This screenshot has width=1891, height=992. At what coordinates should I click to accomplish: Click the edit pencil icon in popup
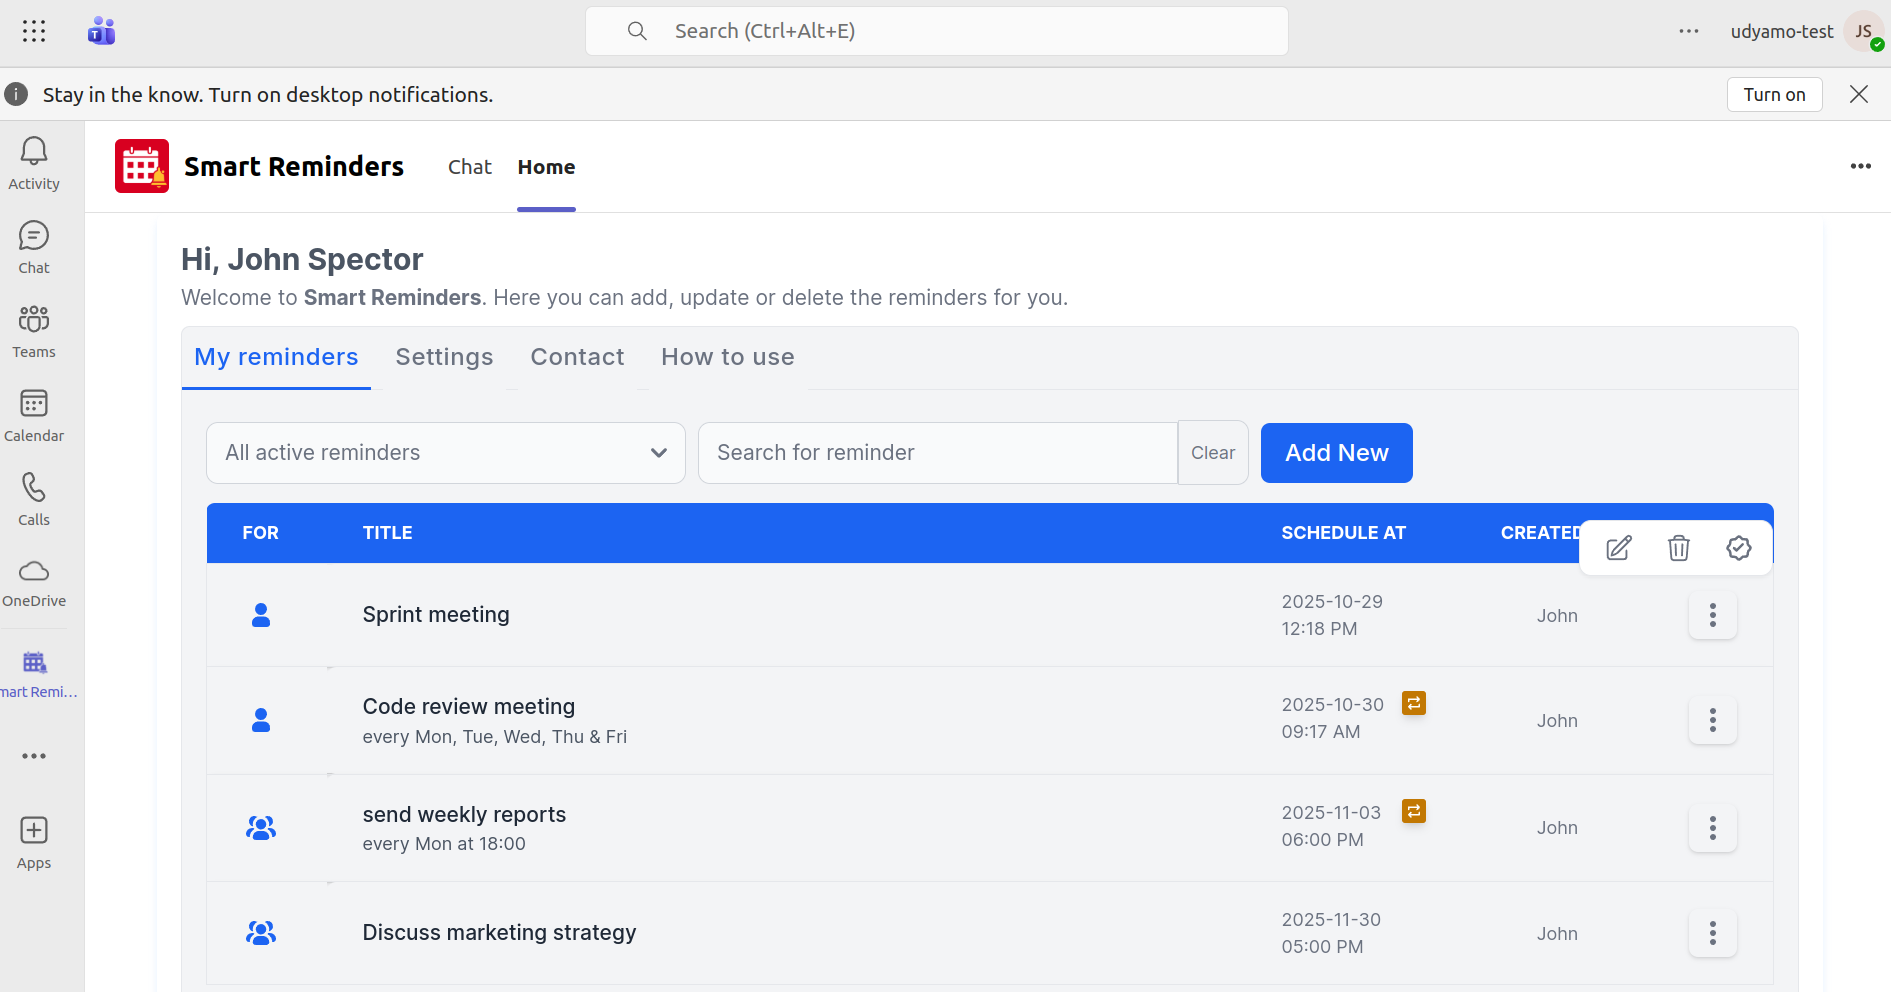tap(1618, 548)
